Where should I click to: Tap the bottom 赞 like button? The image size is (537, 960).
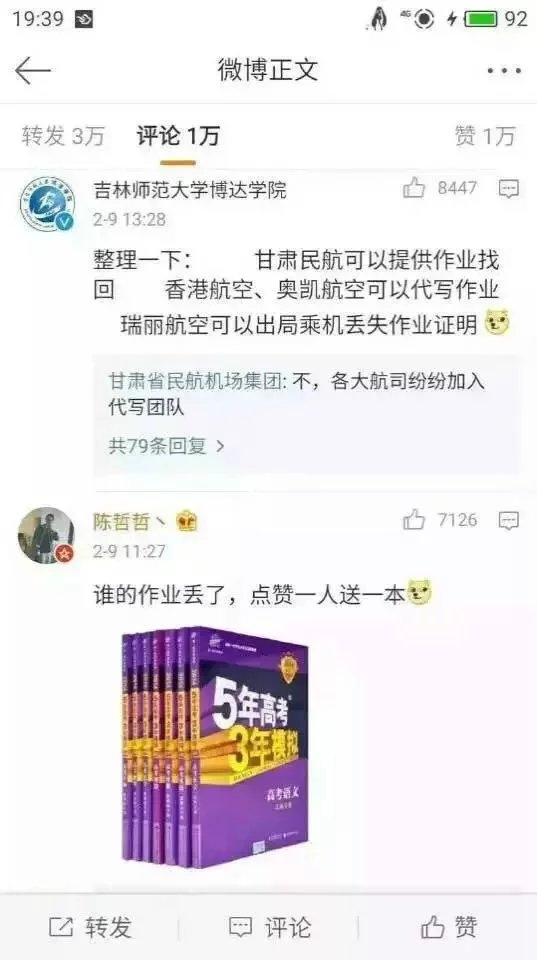click(x=449, y=927)
